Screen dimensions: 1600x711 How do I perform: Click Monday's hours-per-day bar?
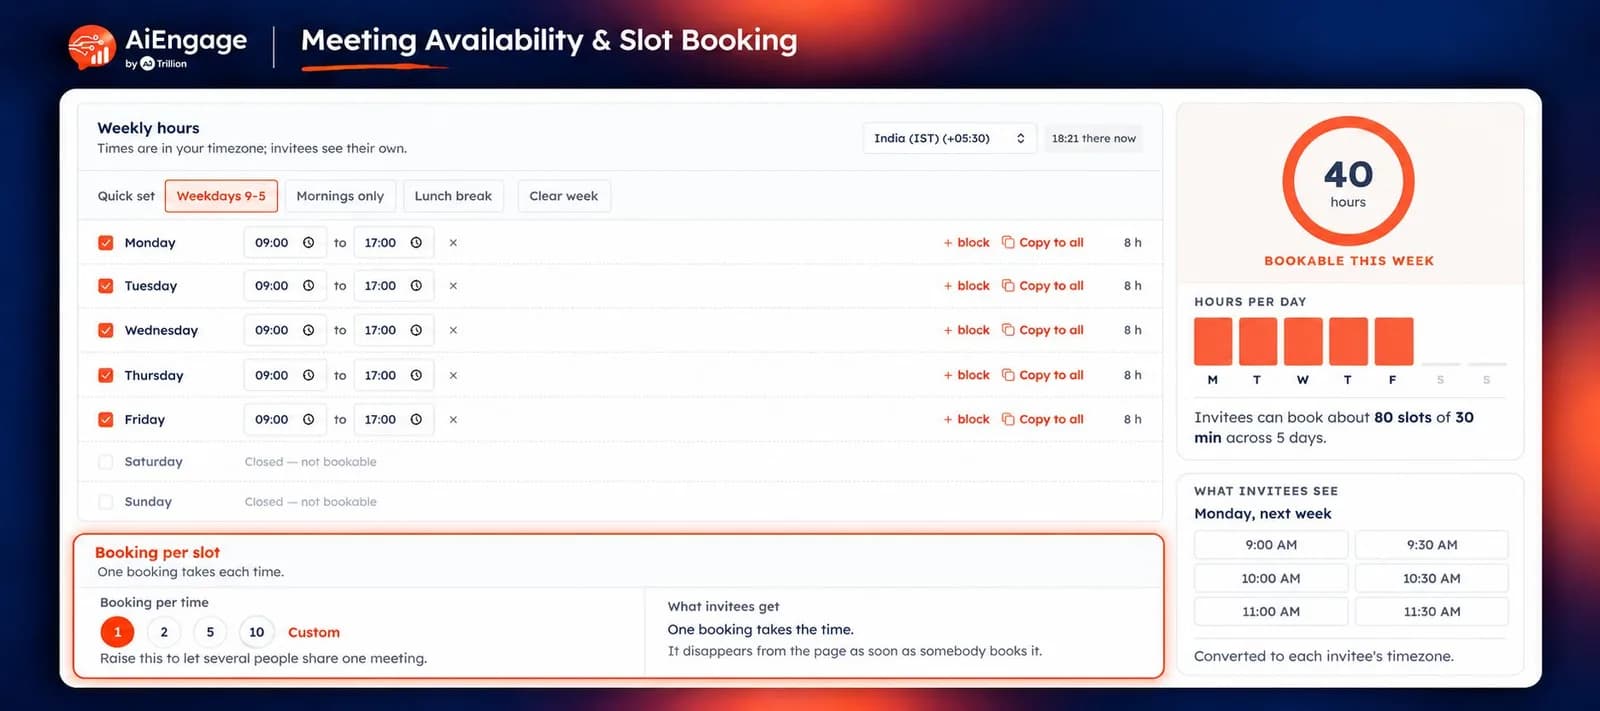(1213, 341)
